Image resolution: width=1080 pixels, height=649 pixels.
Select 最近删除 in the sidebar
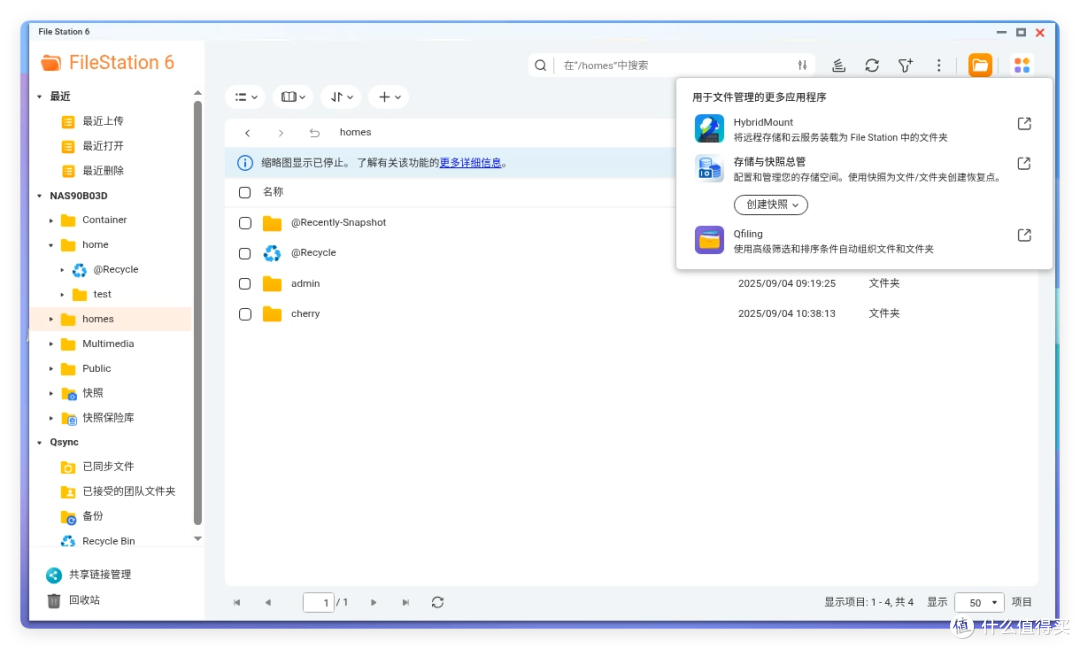tap(102, 171)
